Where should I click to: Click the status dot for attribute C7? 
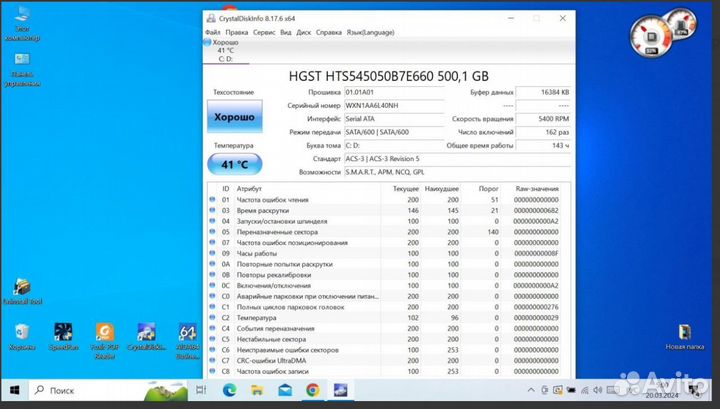pos(212,360)
